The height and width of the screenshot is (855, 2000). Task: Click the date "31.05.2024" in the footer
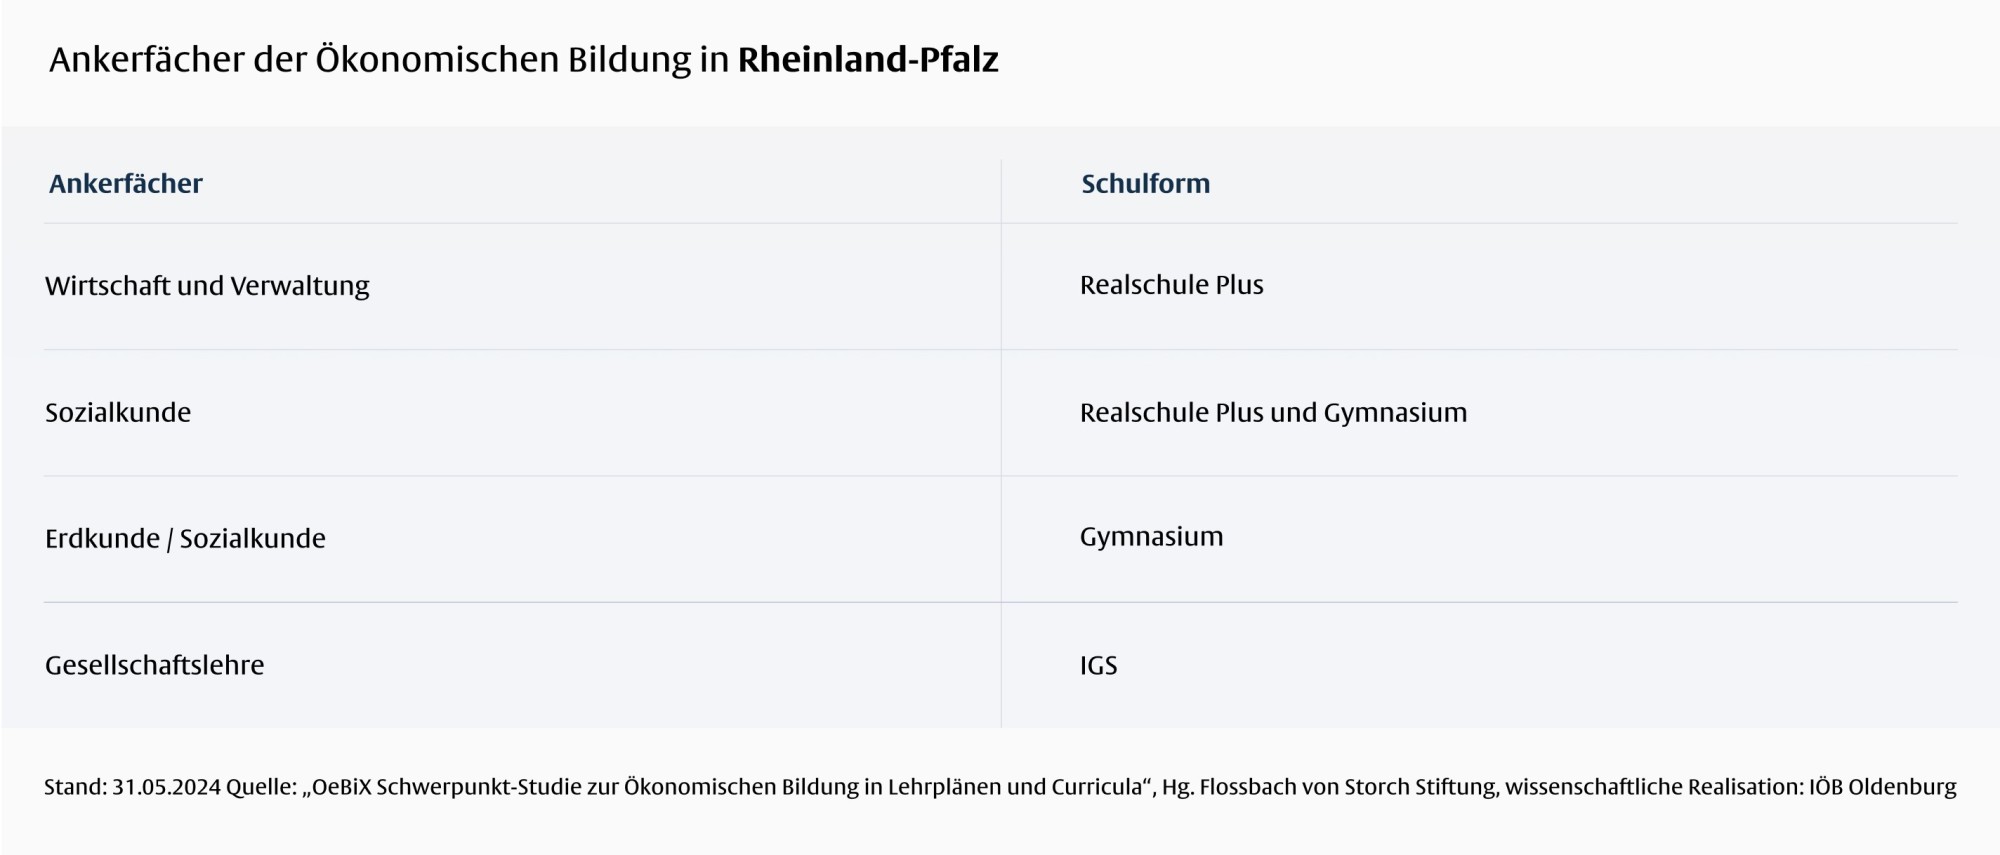click(166, 787)
